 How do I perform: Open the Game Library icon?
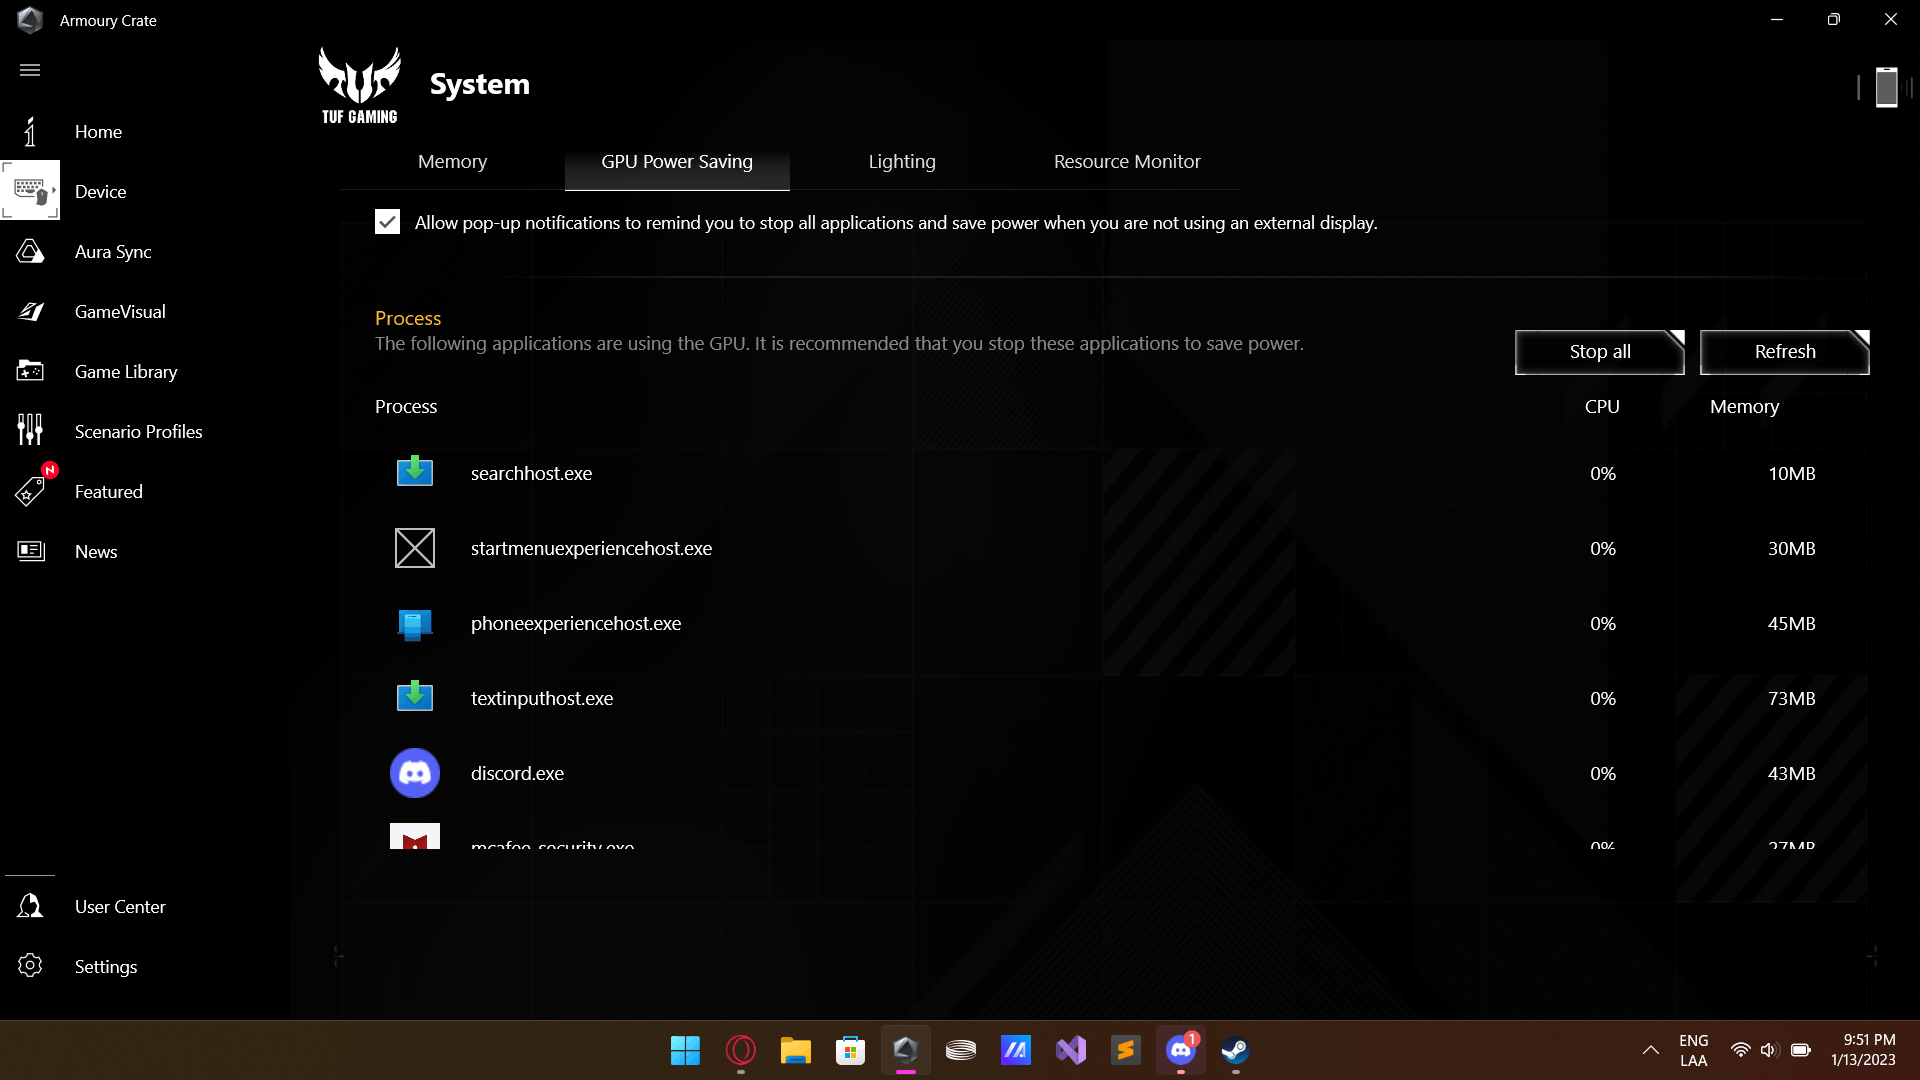[x=30, y=372]
